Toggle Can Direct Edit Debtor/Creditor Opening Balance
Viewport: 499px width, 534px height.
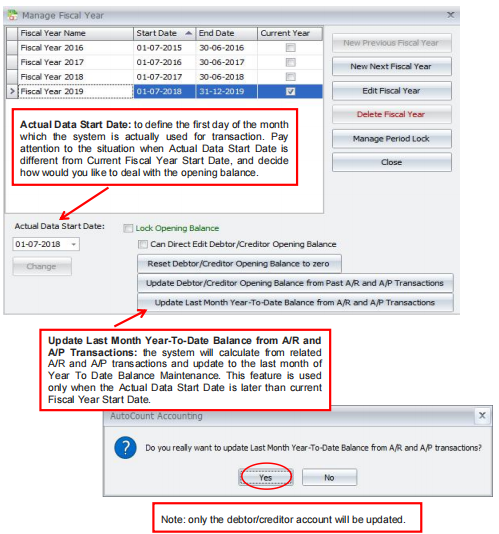click(143, 244)
